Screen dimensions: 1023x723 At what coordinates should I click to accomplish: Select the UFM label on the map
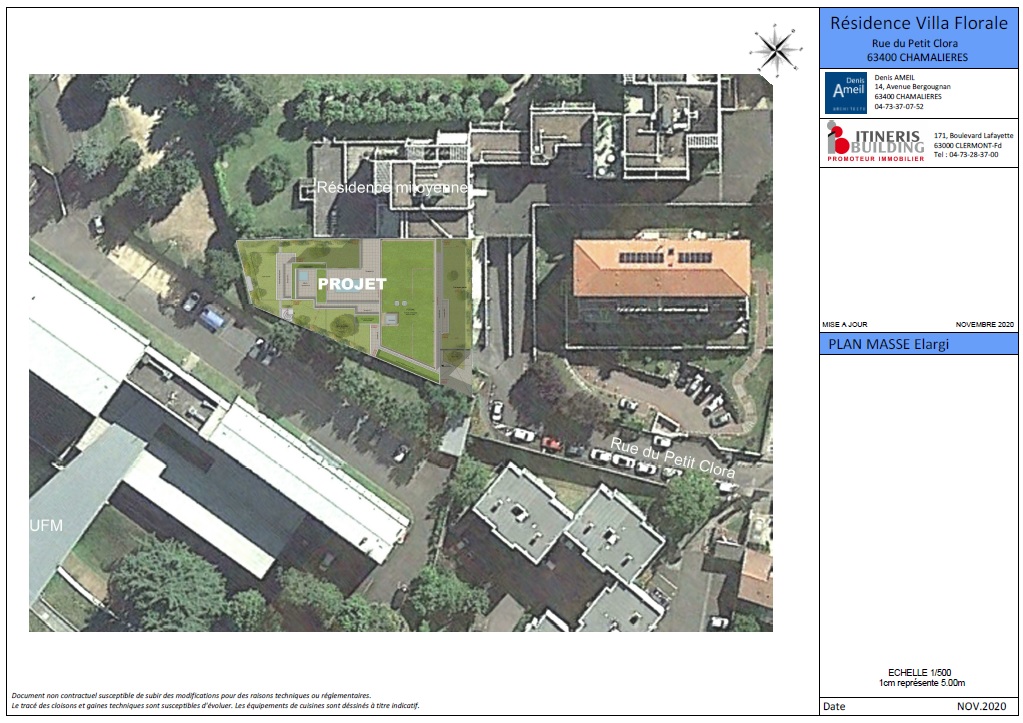coord(48,525)
